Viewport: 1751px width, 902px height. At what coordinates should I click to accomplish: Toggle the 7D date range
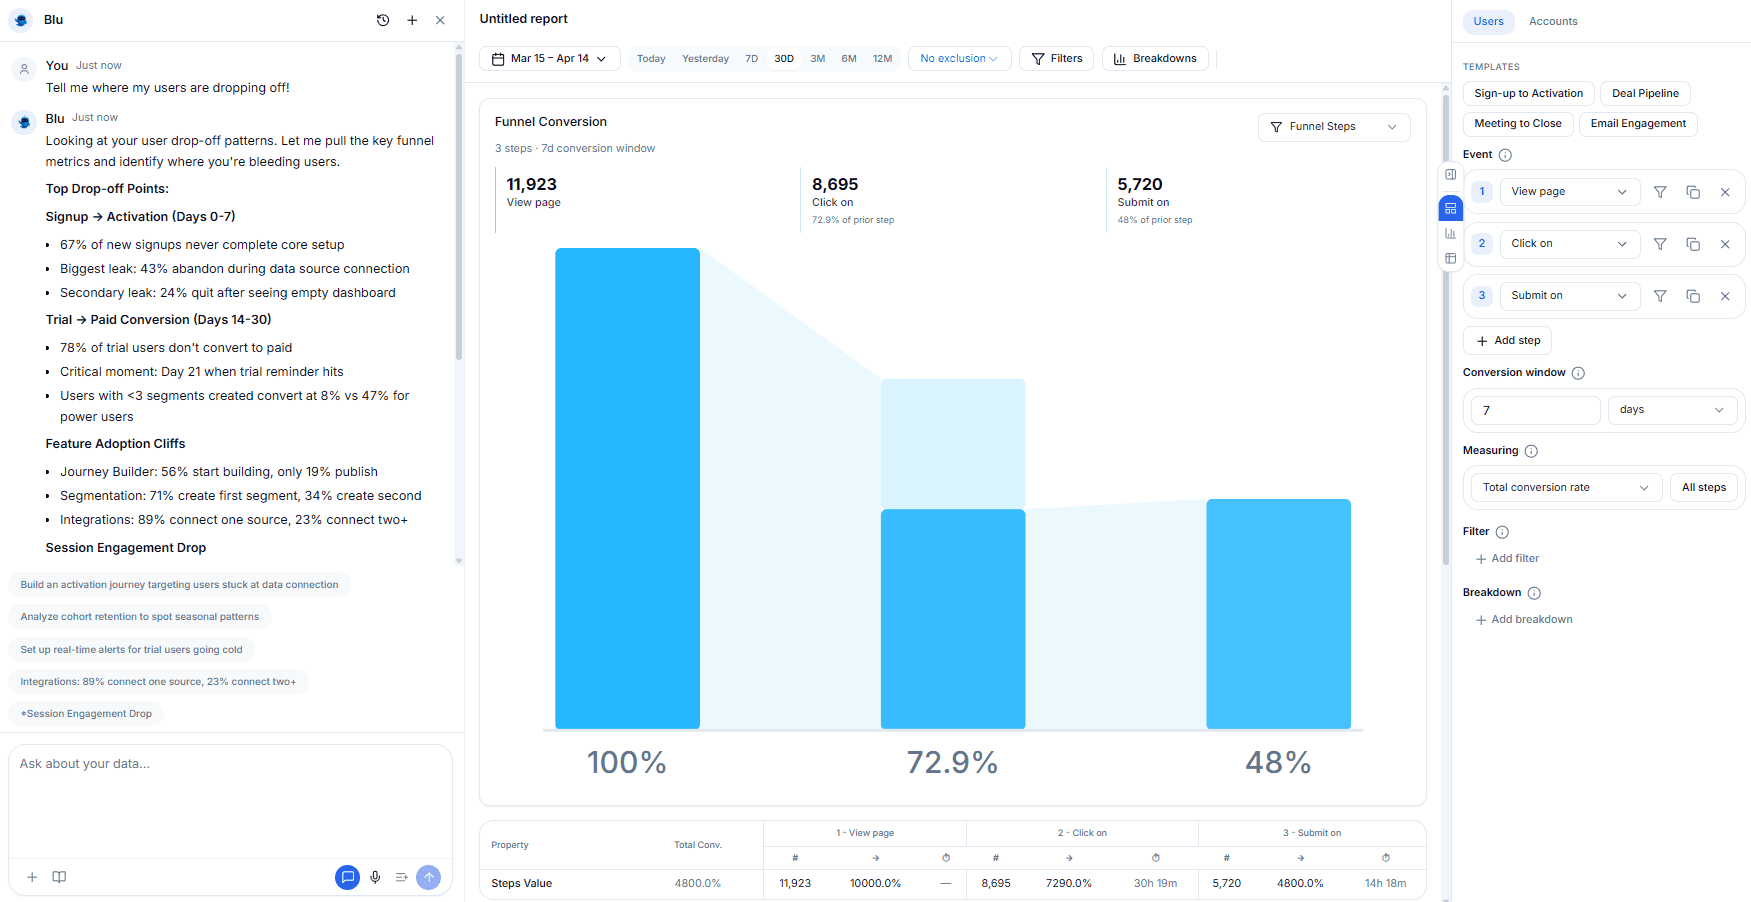(752, 58)
